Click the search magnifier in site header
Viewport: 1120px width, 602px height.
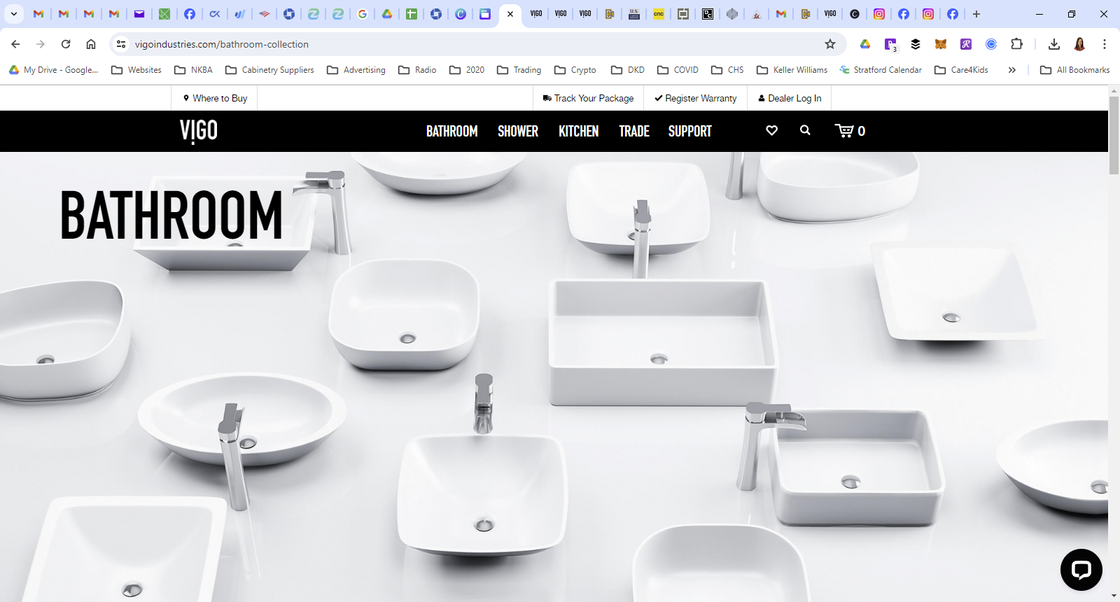click(x=805, y=131)
